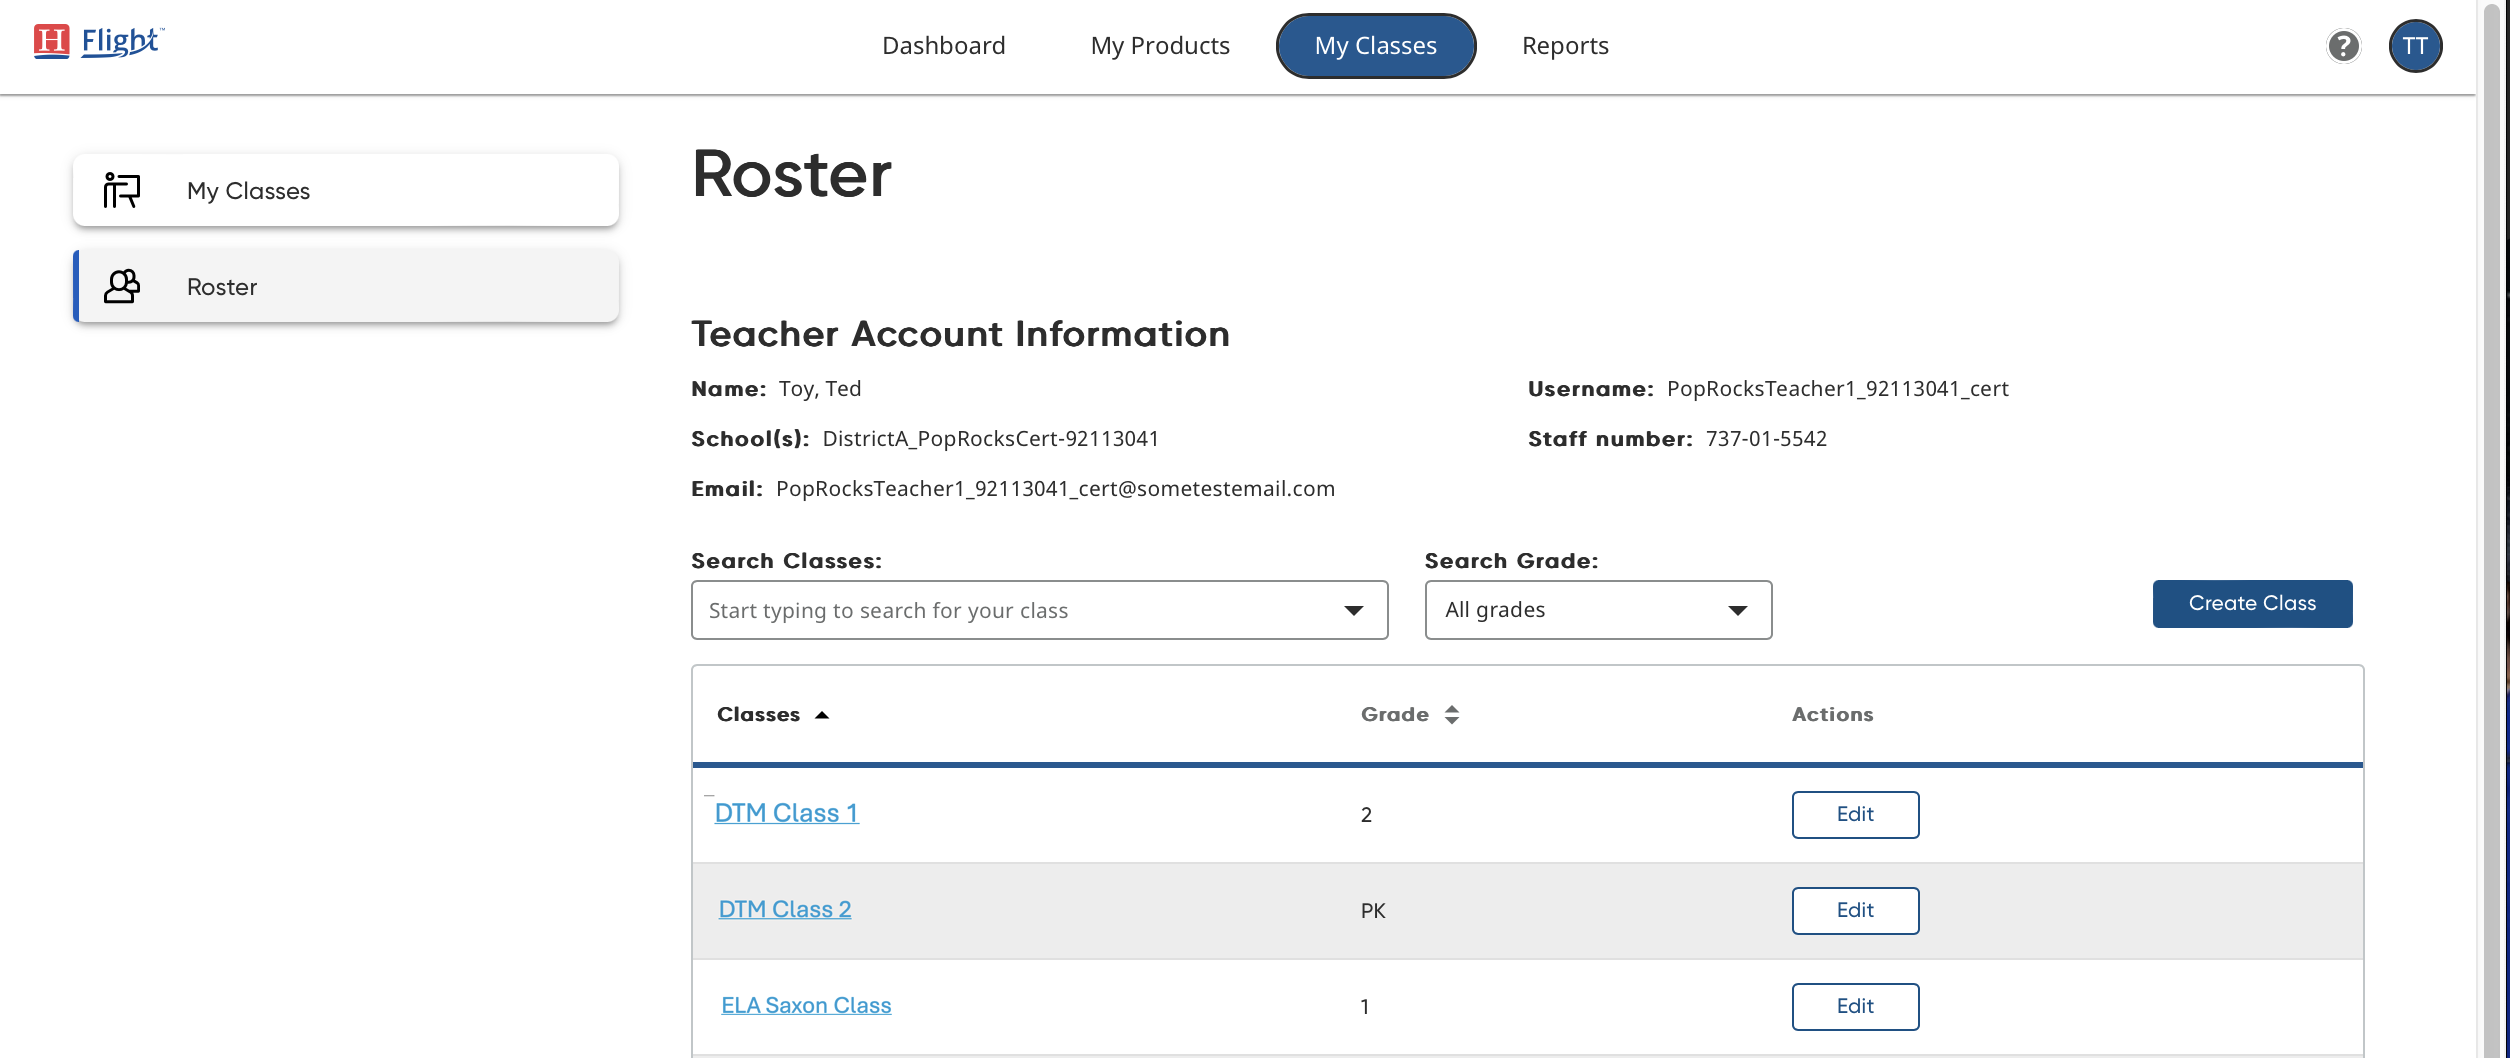Switch to the Dashboard tab
The image size is (2510, 1058).
point(943,46)
